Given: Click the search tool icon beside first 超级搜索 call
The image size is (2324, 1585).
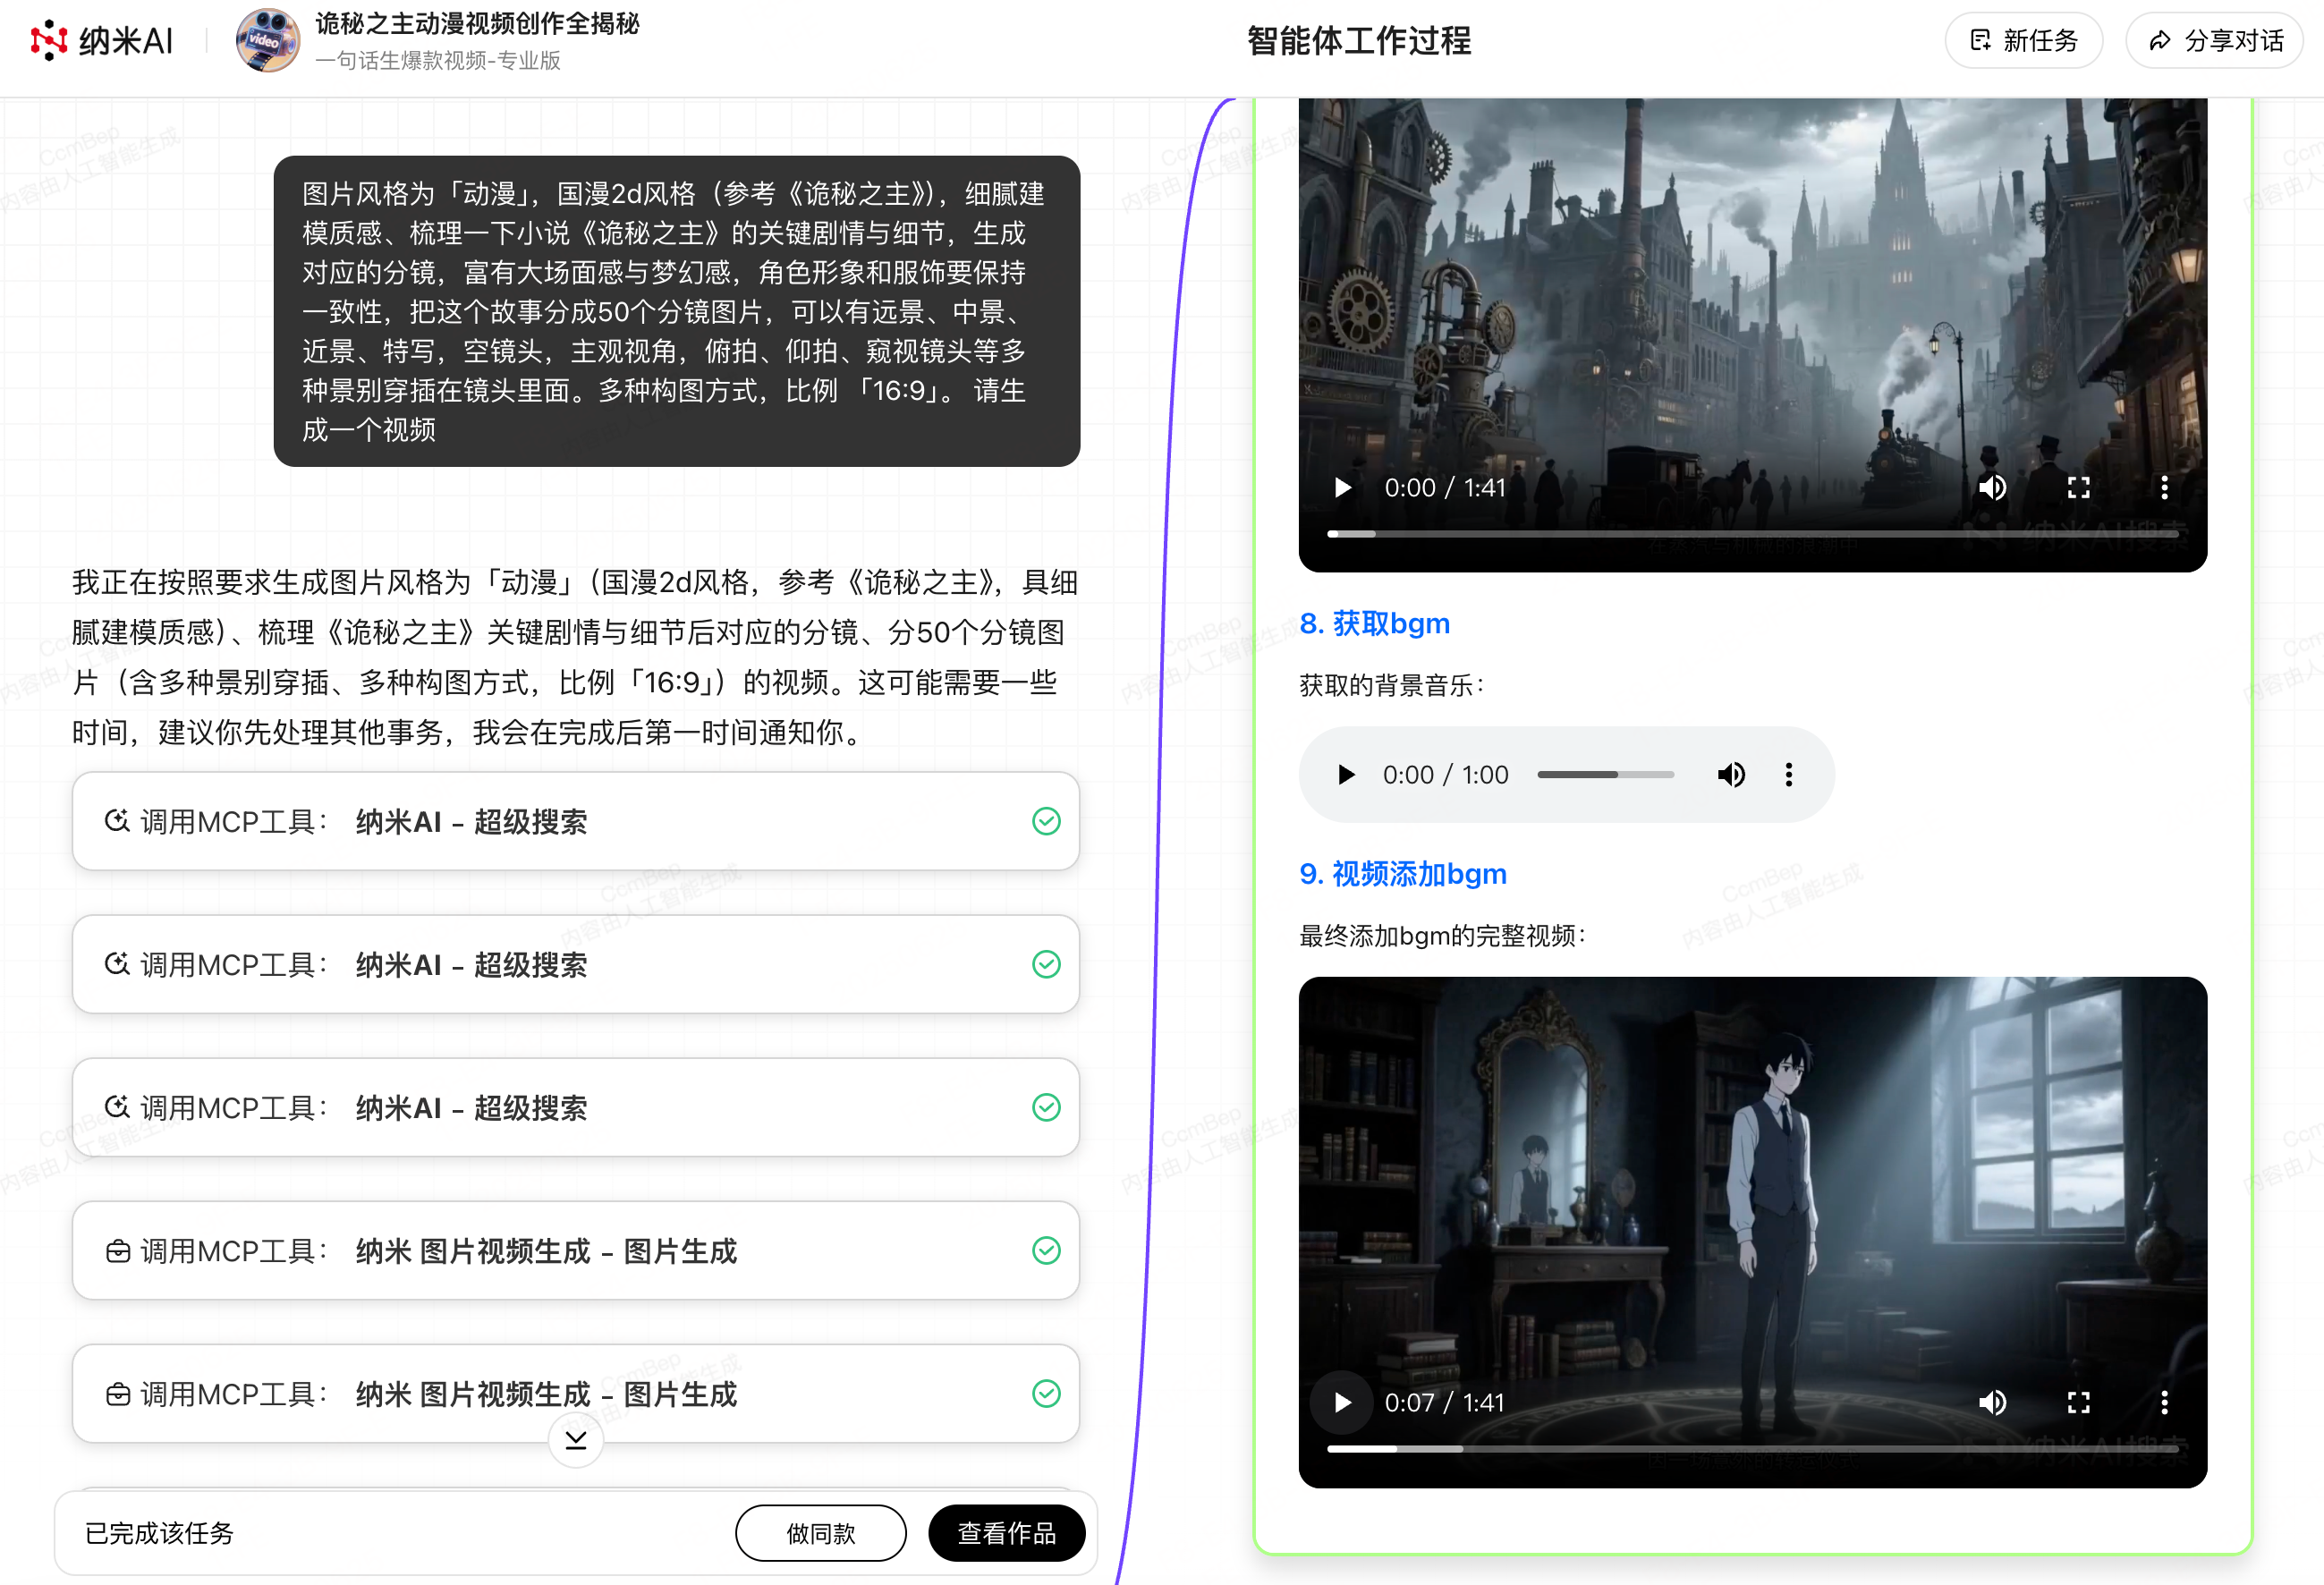Looking at the screenshot, I should pos(117,820).
